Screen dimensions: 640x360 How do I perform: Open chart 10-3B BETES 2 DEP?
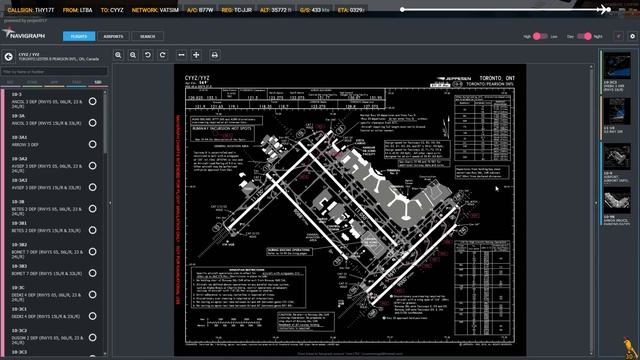[46, 208]
